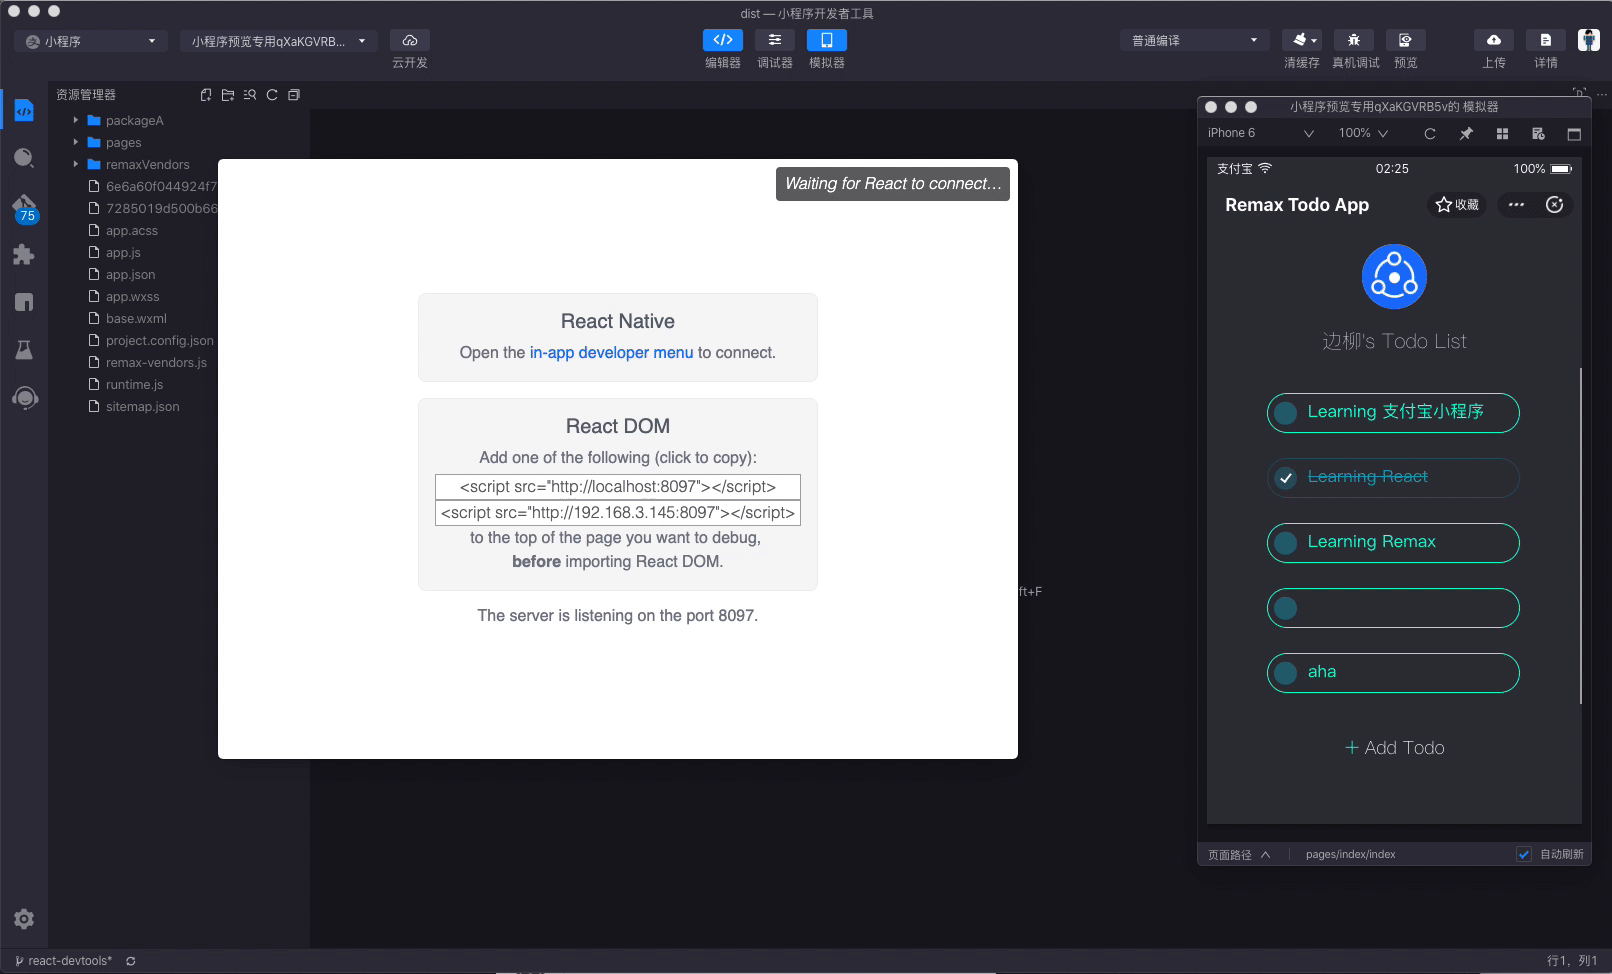Check the 'Learning Remax' todo circle
The image size is (1612, 974).
coord(1286,543)
